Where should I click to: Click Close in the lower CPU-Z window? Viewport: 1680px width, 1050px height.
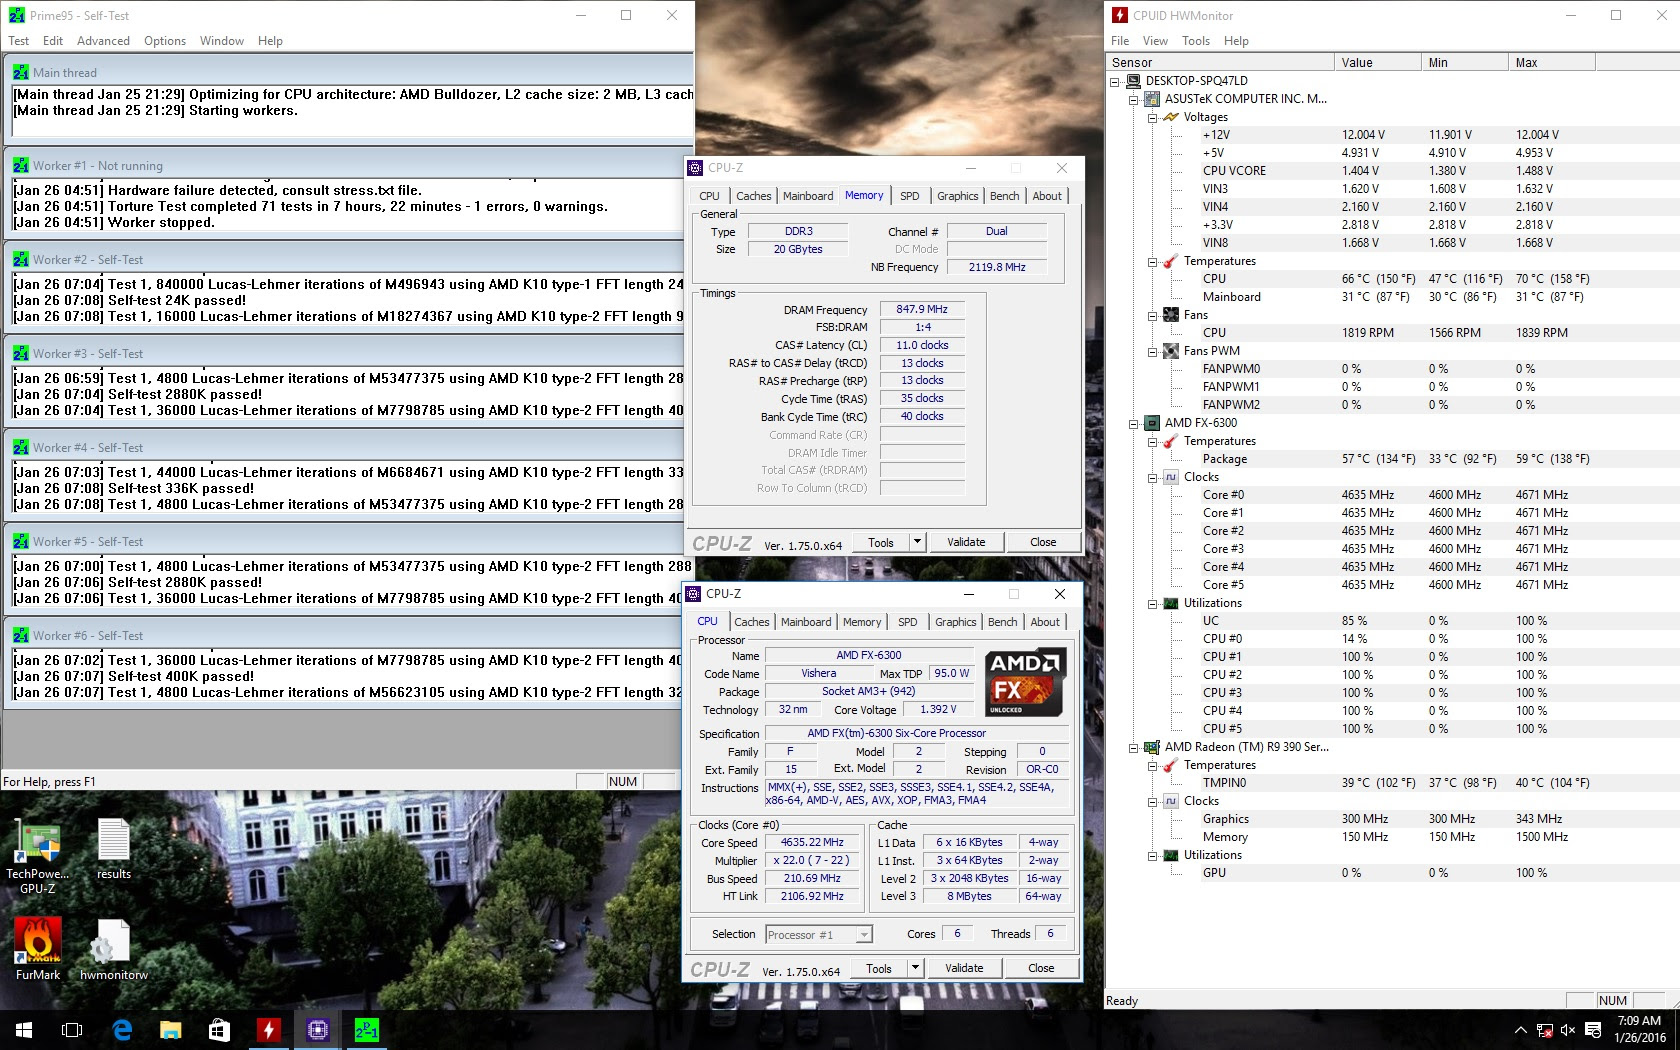pos(1041,968)
